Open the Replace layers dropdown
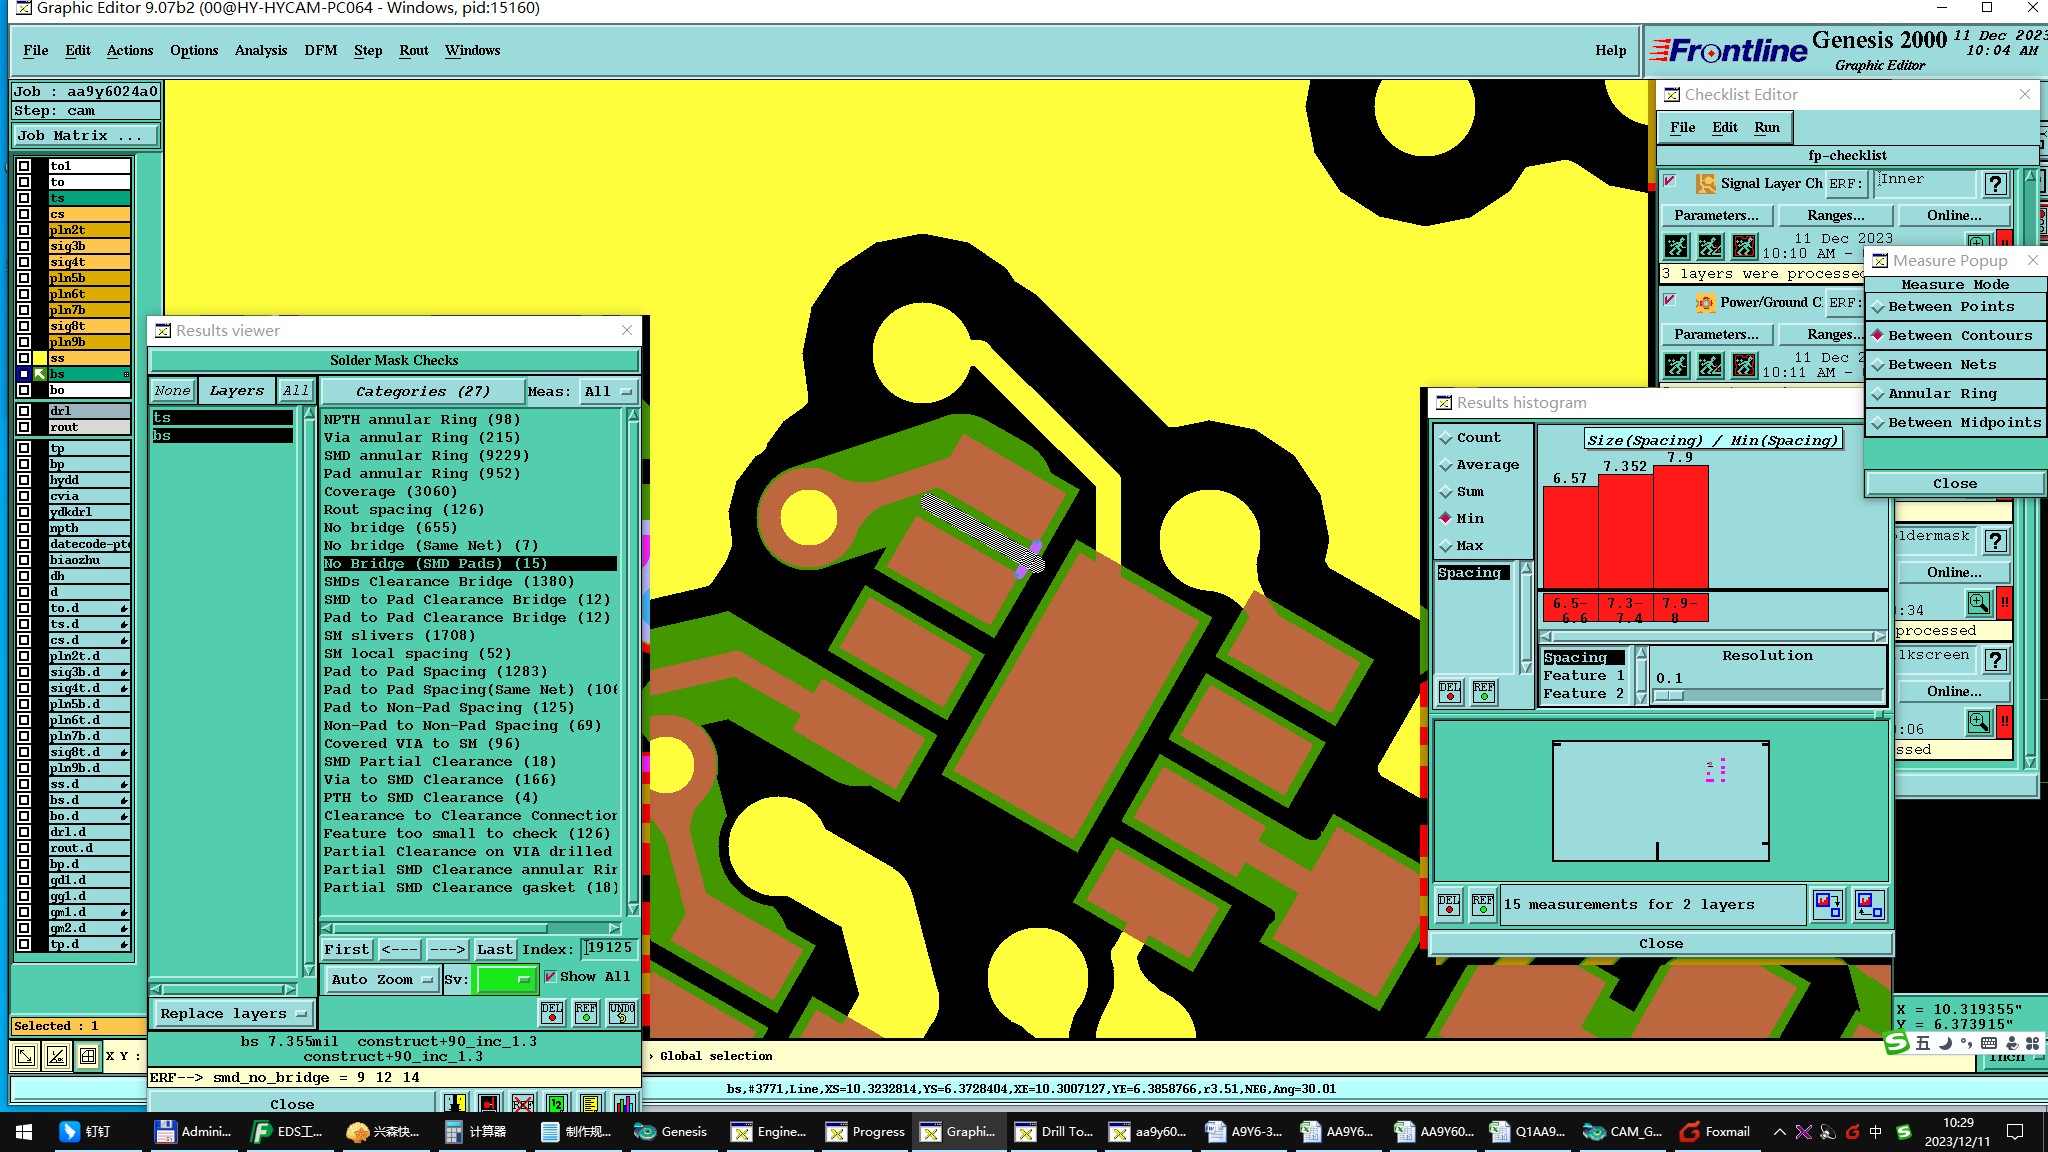The width and height of the screenshot is (2048, 1152). point(232,1014)
